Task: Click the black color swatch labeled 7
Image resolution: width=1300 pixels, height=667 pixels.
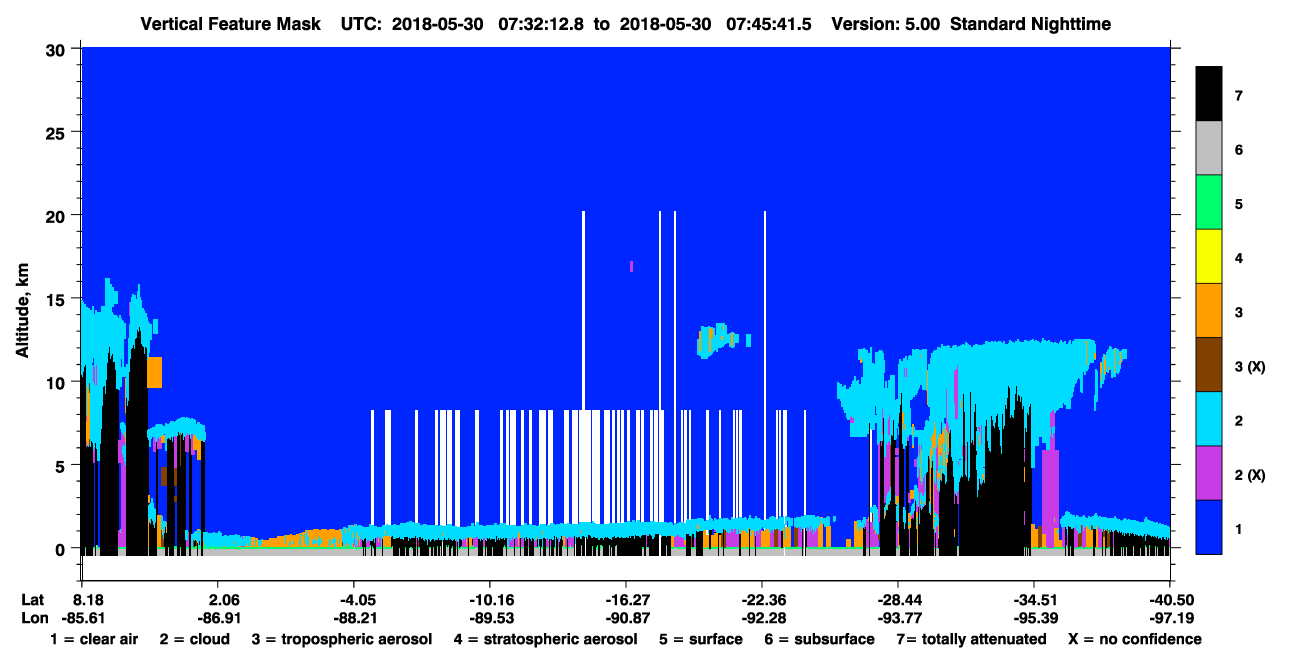Action: coord(1209,94)
